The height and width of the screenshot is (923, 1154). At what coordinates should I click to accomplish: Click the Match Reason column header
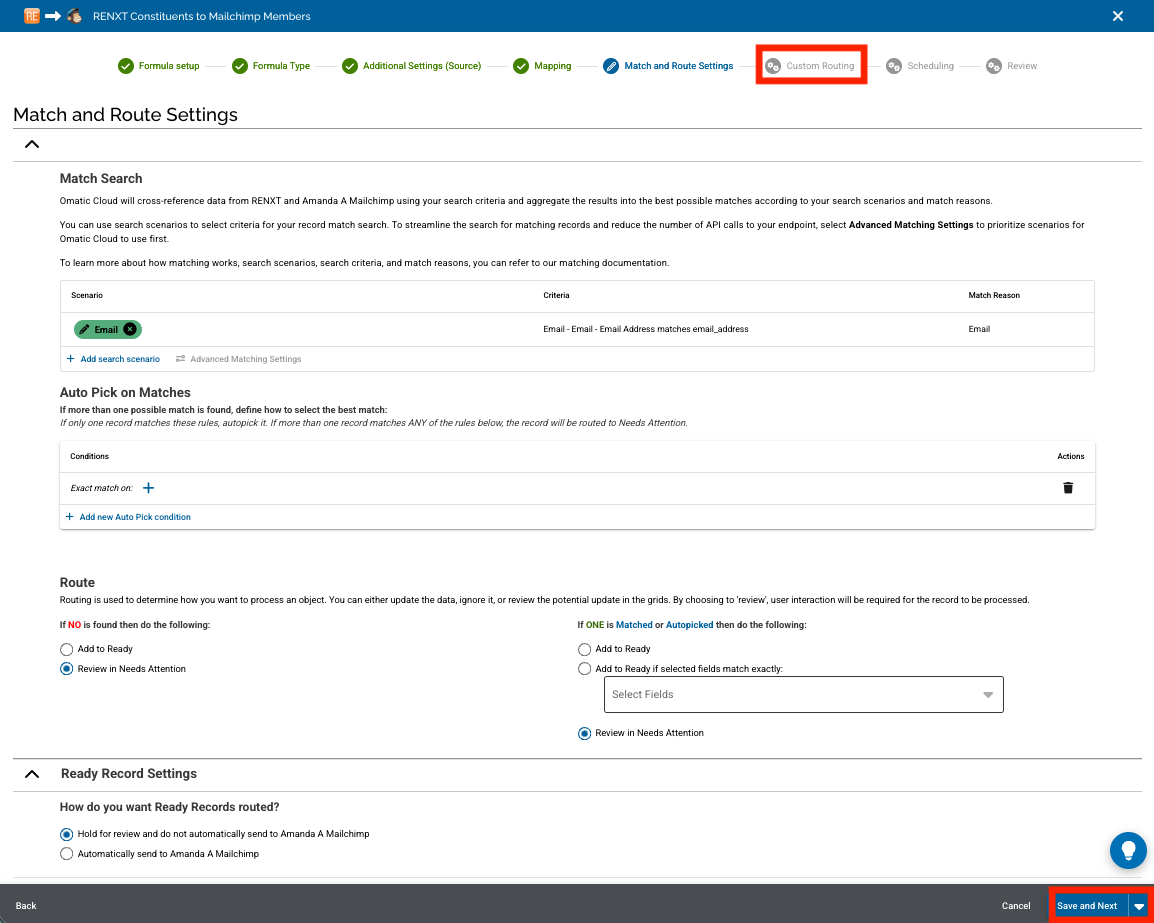(x=994, y=295)
